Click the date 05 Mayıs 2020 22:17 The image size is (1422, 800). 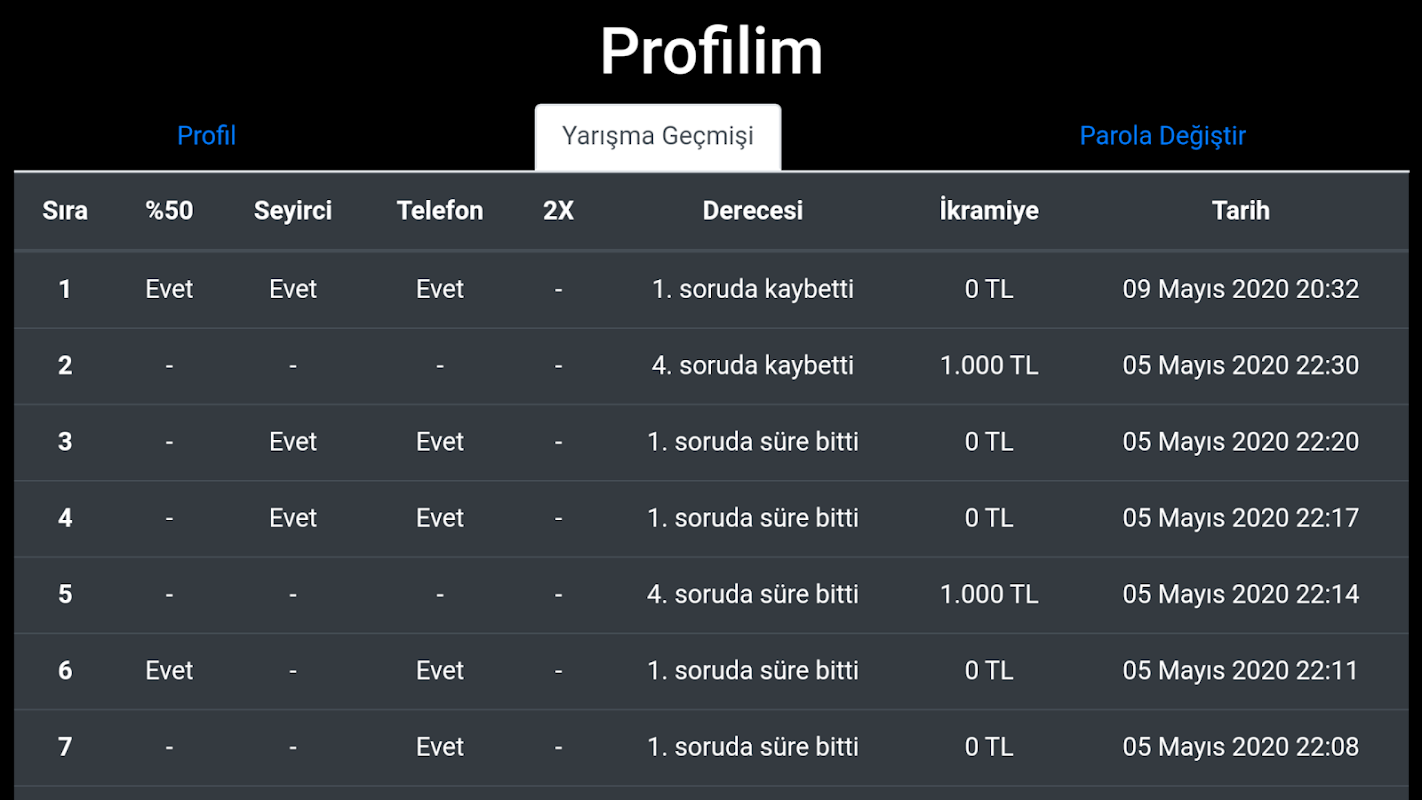(1240, 517)
